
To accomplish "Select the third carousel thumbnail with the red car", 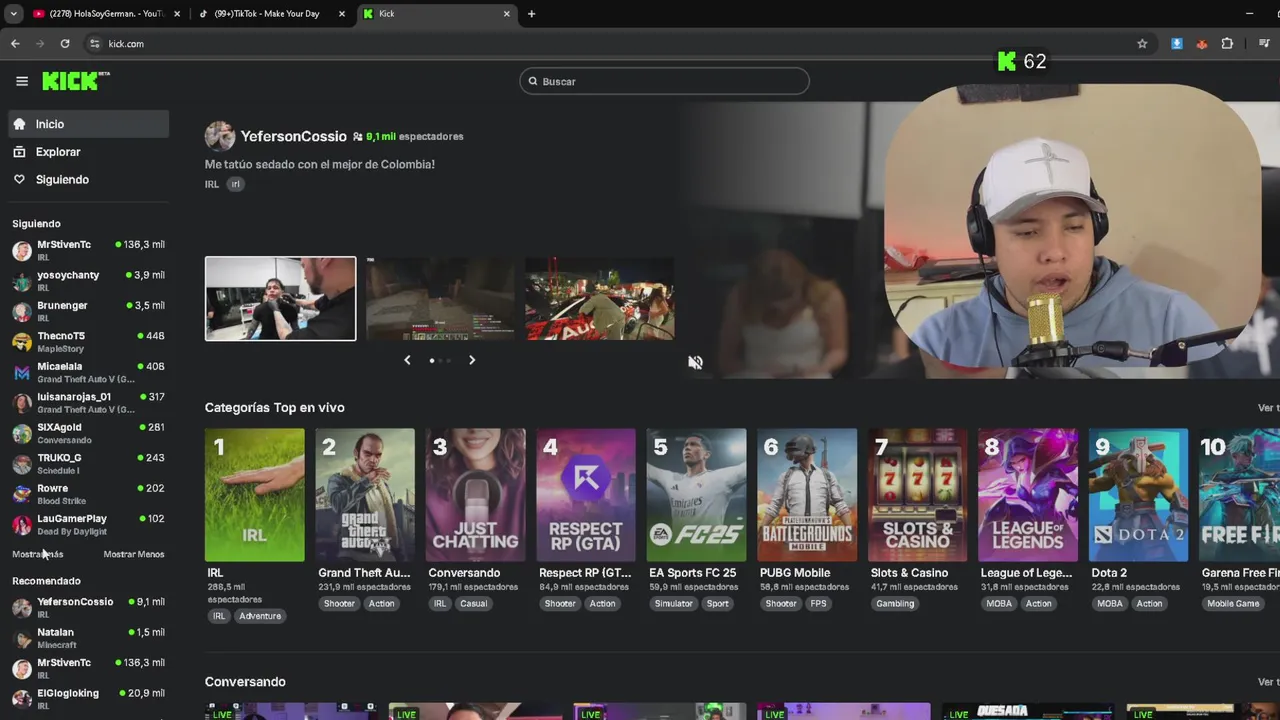I will (x=600, y=298).
